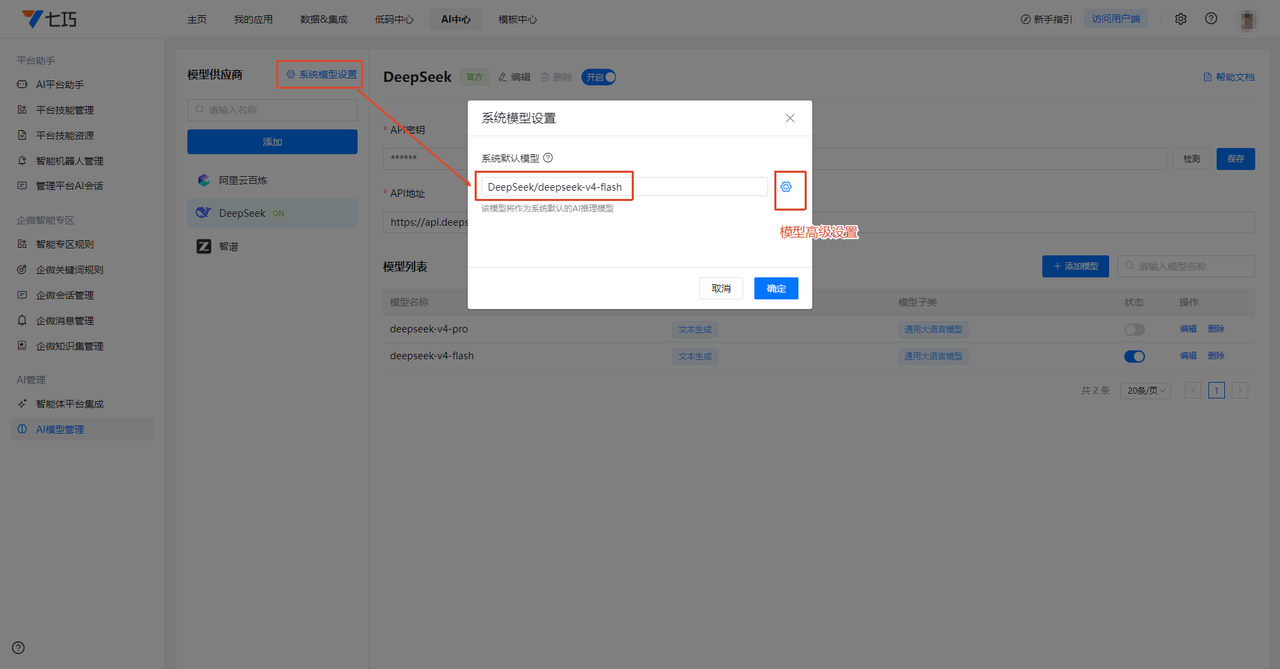This screenshot has height=669, width=1280.
Task: Go to next page arrow
Action: (1240, 391)
